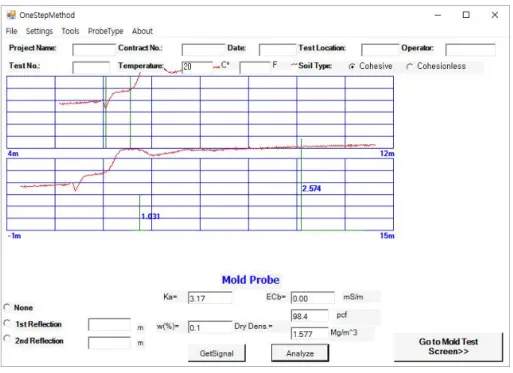Click the -1m axis label
The width and height of the screenshot is (513, 373).
pos(14,236)
